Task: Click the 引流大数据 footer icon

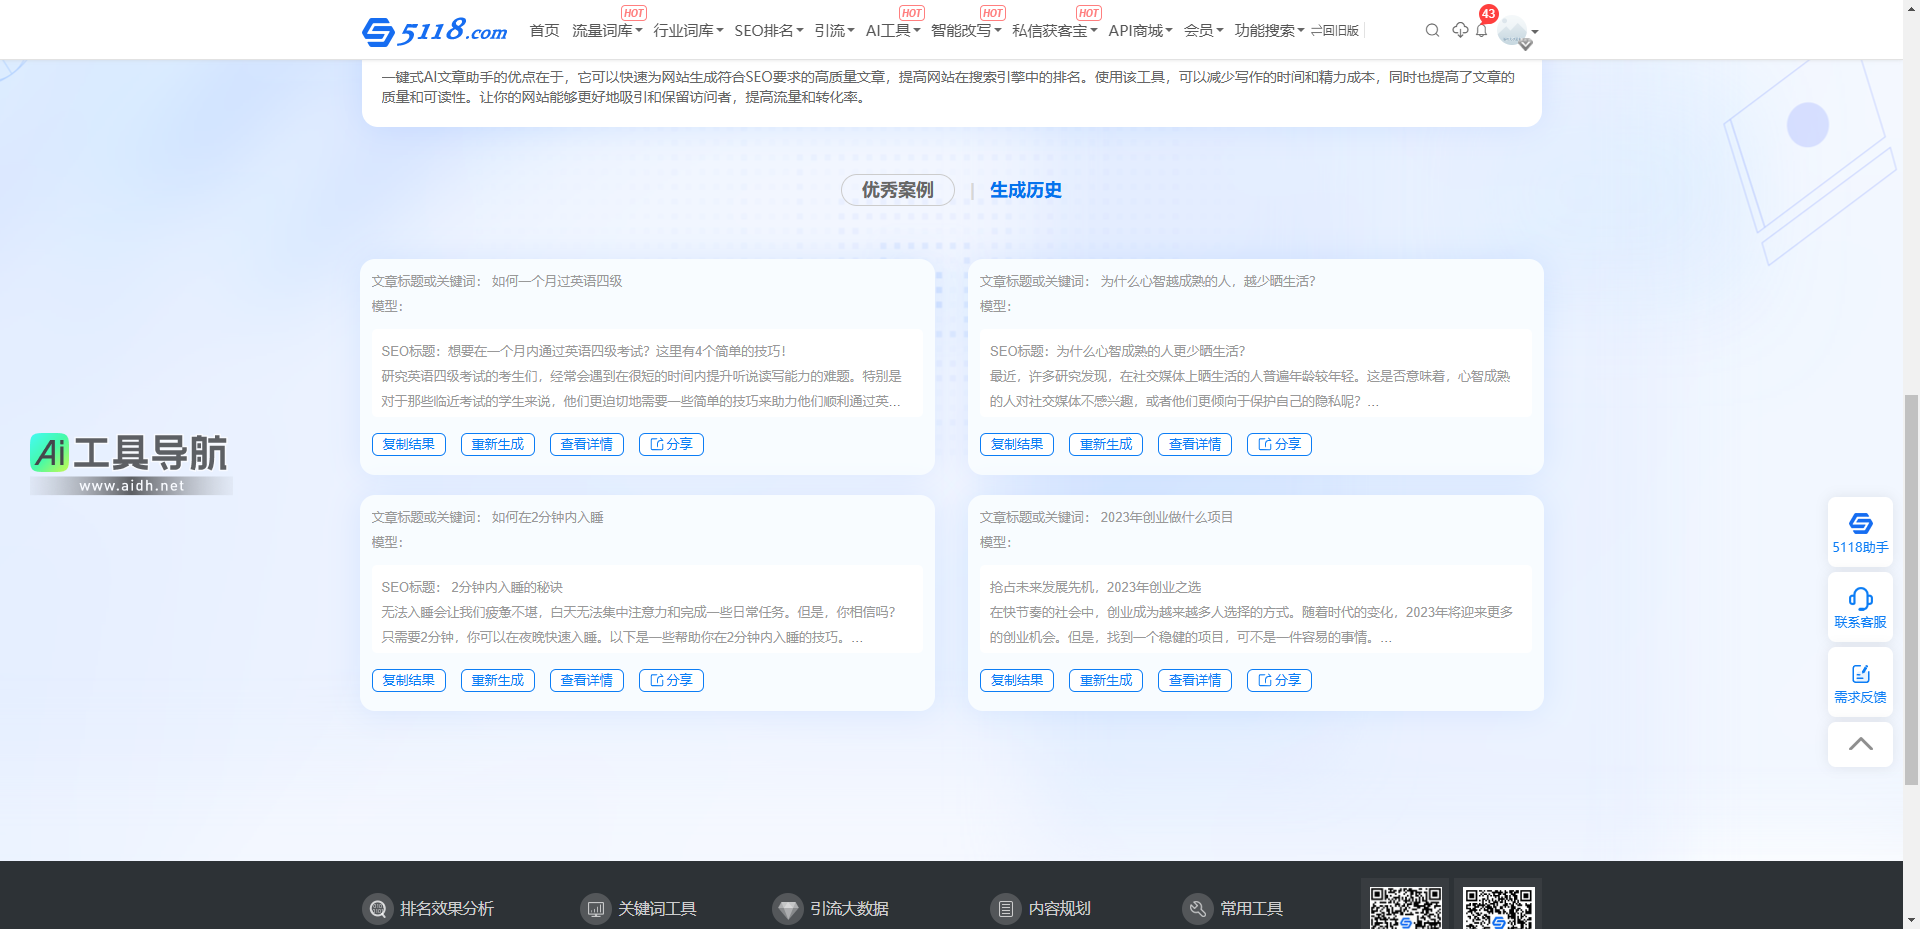Action: (x=787, y=909)
